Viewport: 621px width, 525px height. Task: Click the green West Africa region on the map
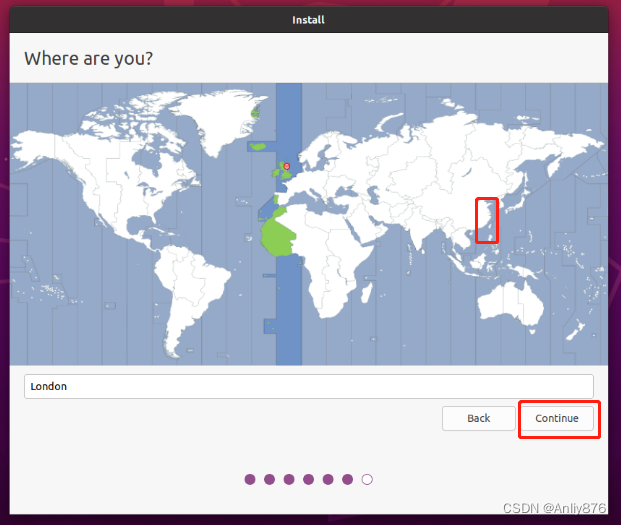277,237
